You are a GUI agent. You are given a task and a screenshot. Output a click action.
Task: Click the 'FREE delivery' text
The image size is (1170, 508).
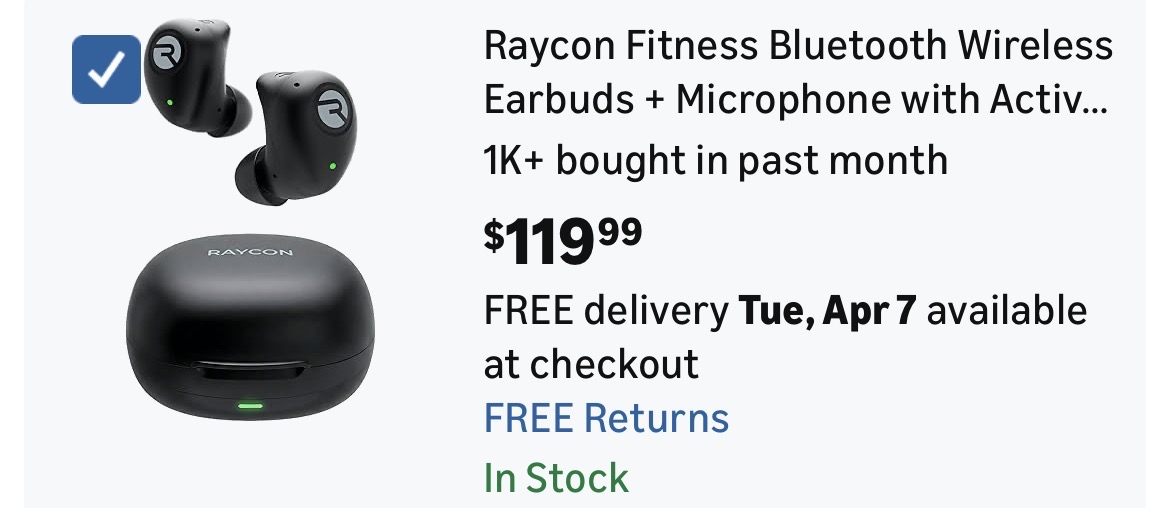point(607,310)
